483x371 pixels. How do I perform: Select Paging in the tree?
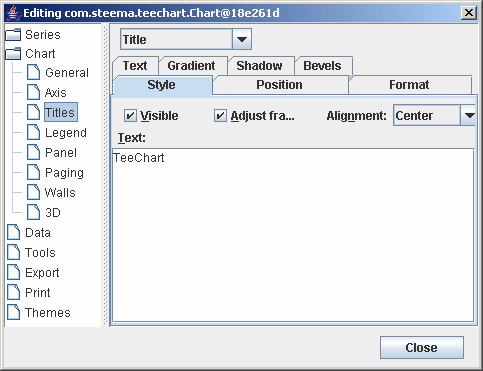pyautogui.click(x=64, y=173)
